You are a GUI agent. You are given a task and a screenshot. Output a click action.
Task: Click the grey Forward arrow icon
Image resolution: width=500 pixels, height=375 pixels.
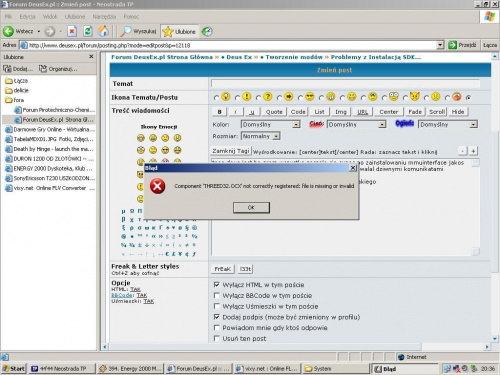pos(50,31)
